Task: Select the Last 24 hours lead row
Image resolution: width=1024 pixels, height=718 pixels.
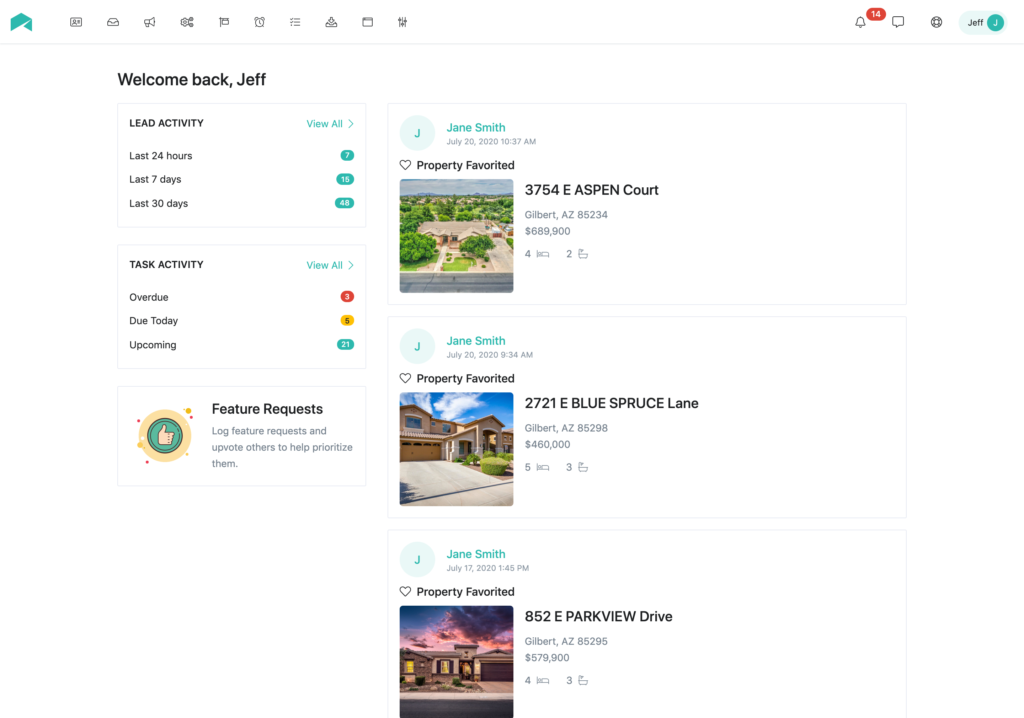Action: click(x=161, y=156)
